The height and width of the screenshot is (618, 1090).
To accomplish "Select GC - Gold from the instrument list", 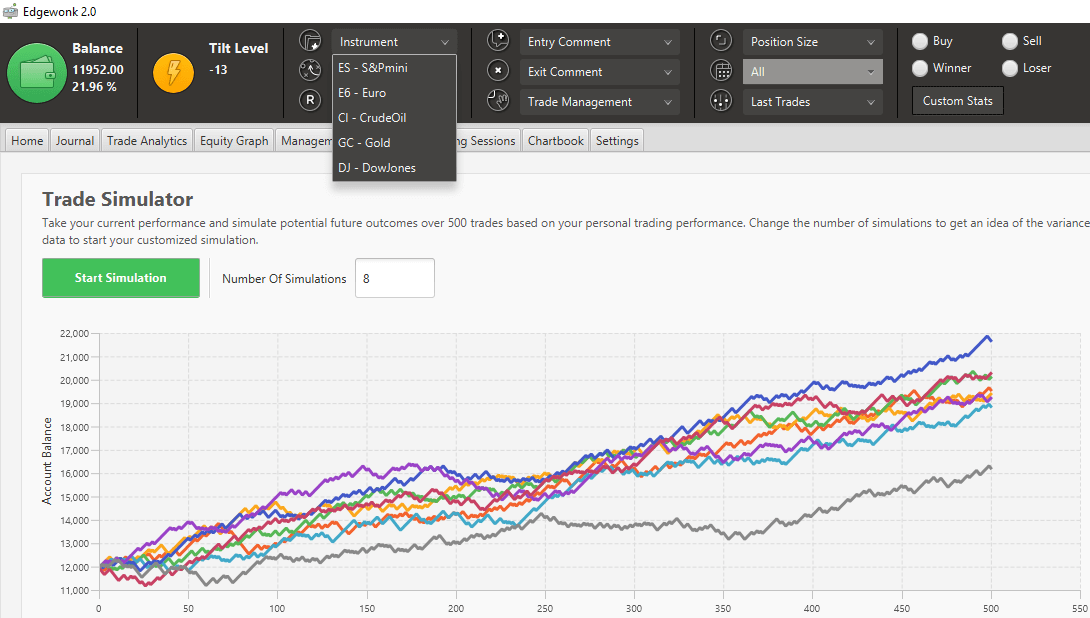I will coord(367,142).
